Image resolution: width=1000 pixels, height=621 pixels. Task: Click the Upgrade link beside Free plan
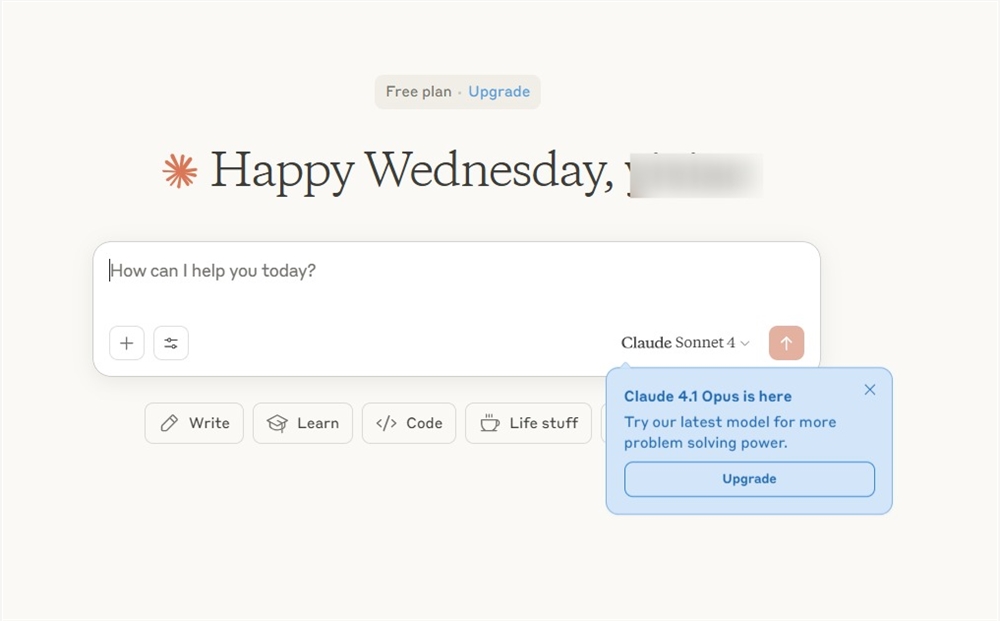click(x=499, y=92)
